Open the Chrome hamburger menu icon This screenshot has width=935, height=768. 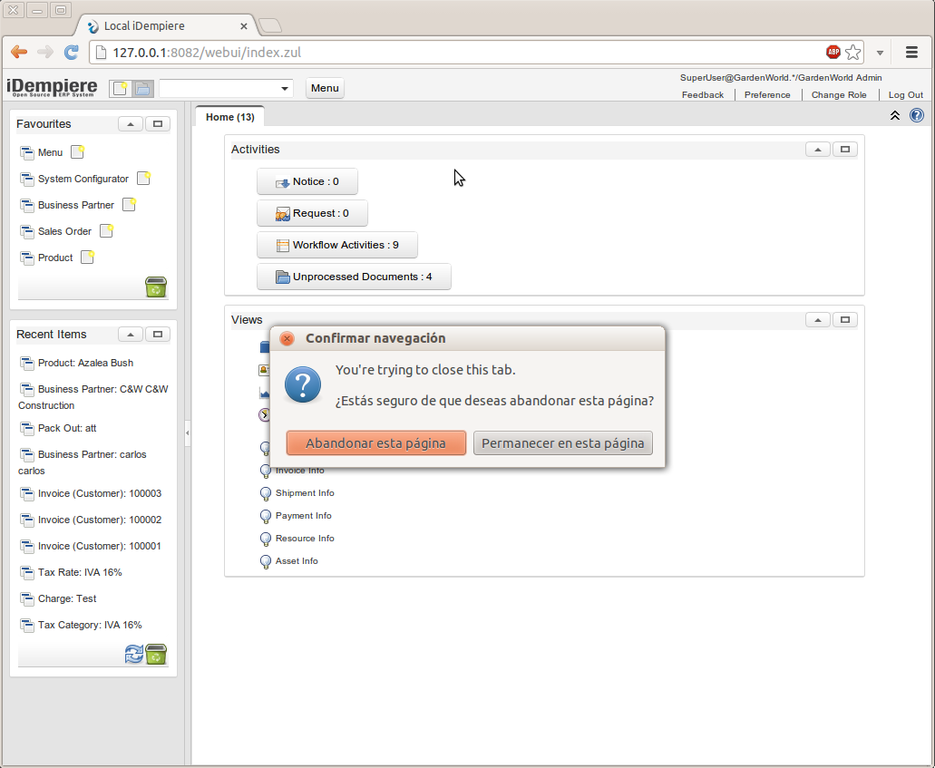click(912, 52)
